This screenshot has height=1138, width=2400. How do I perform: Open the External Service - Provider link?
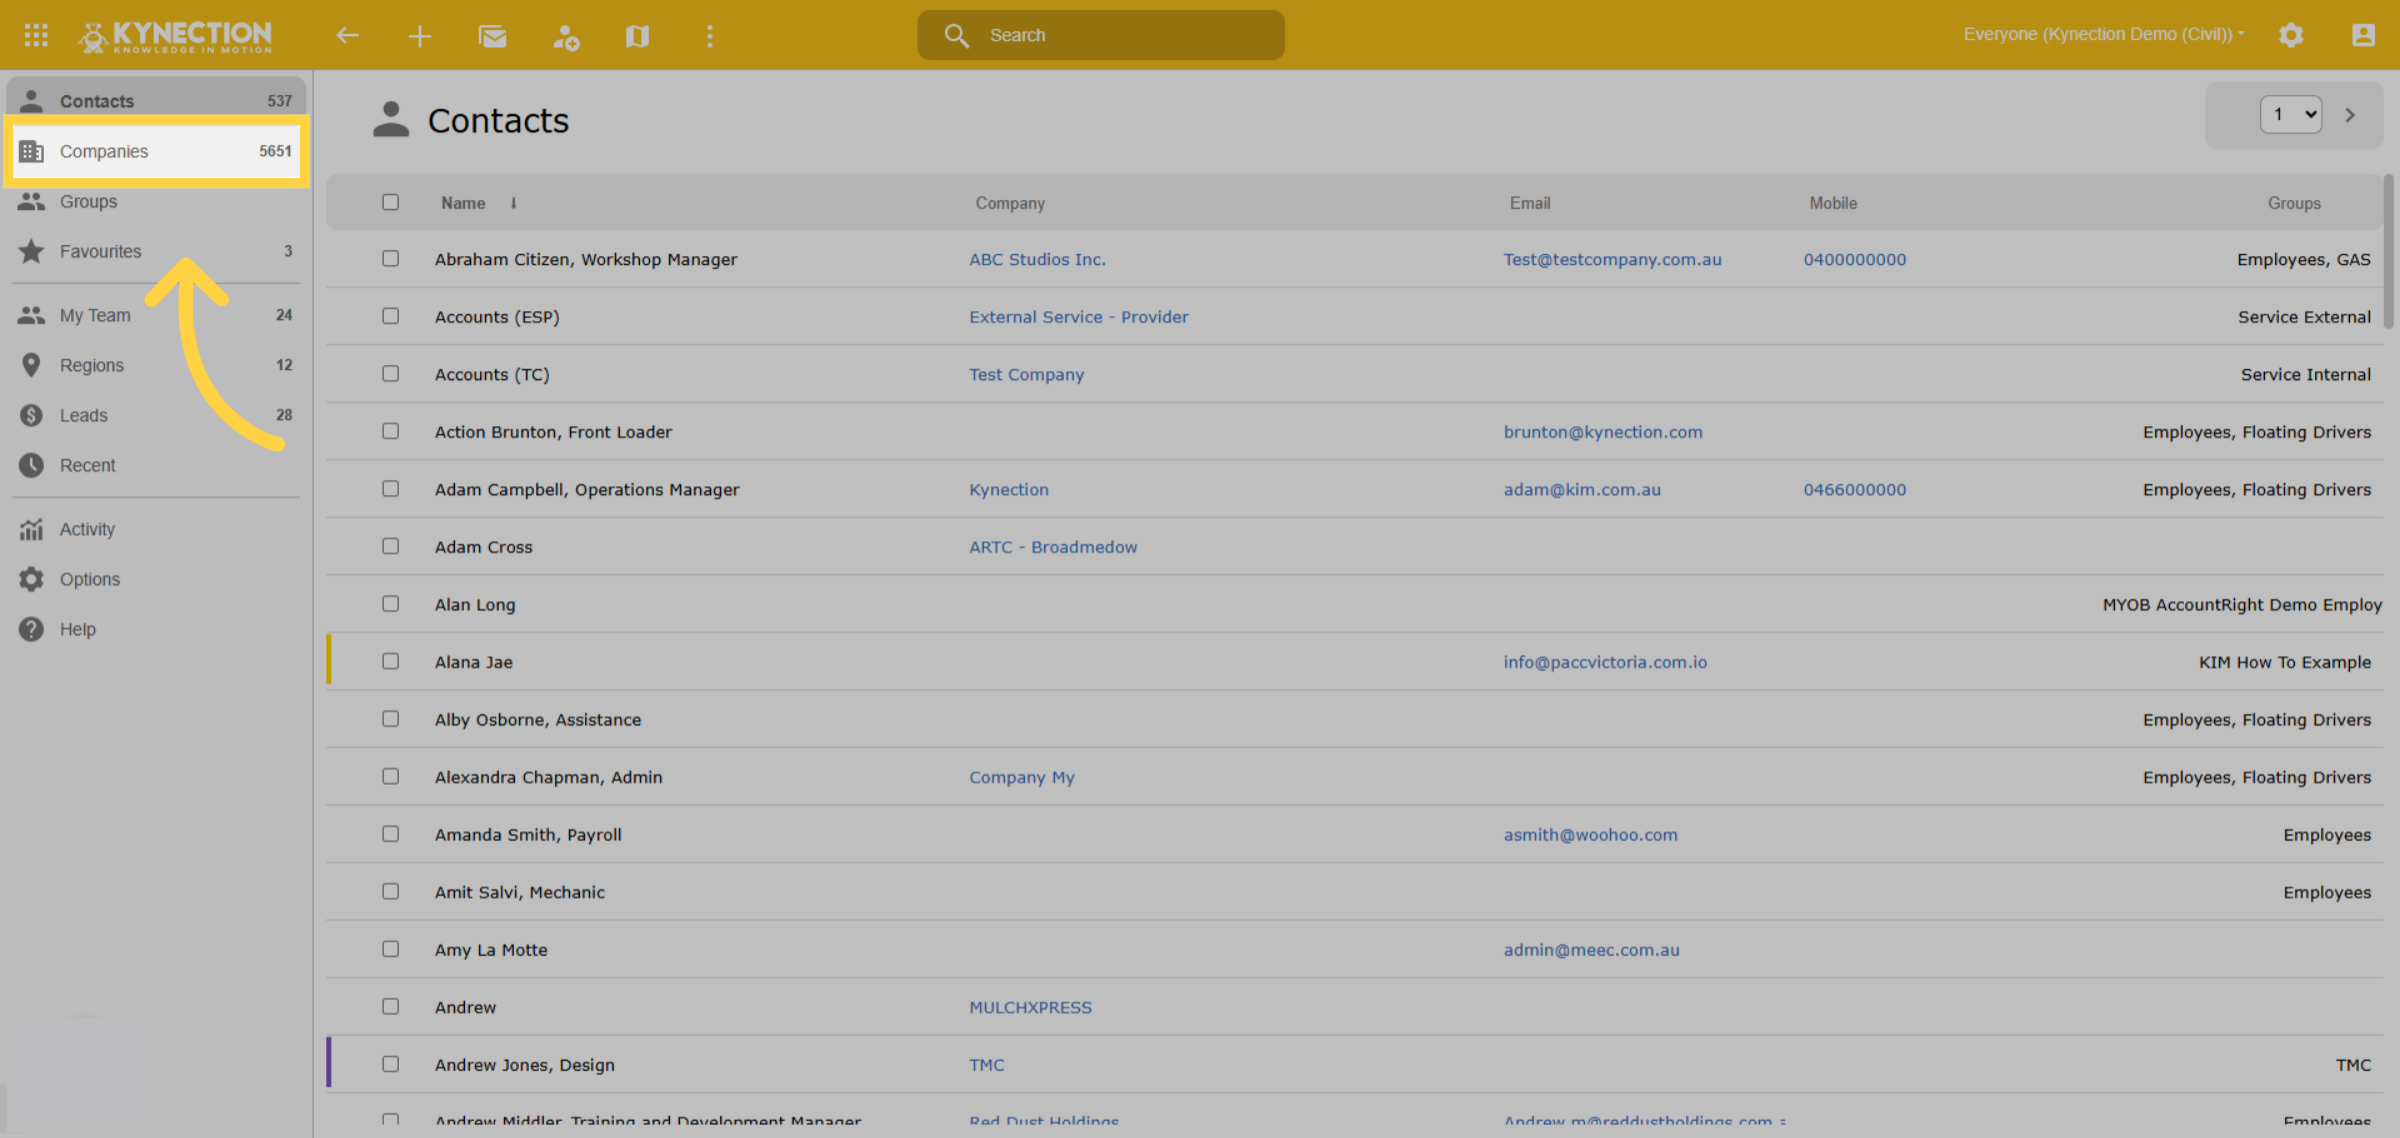1078,317
